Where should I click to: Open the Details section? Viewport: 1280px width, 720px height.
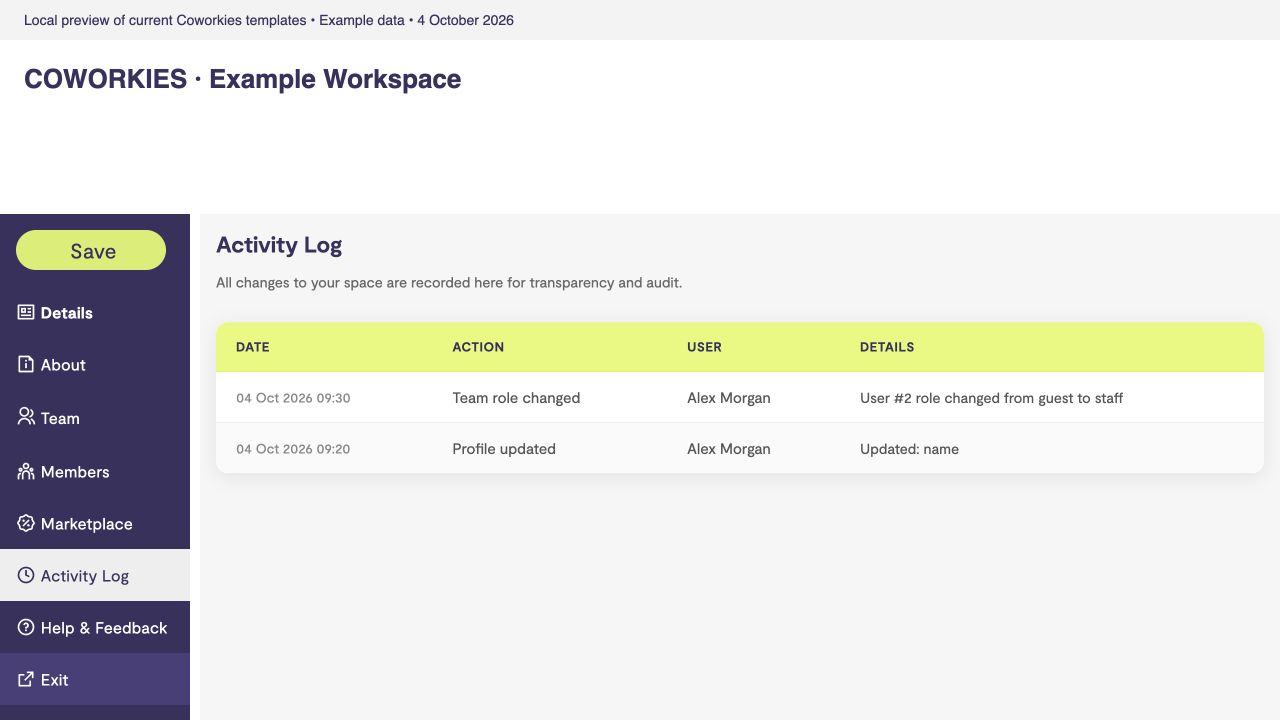[x=95, y=313]
